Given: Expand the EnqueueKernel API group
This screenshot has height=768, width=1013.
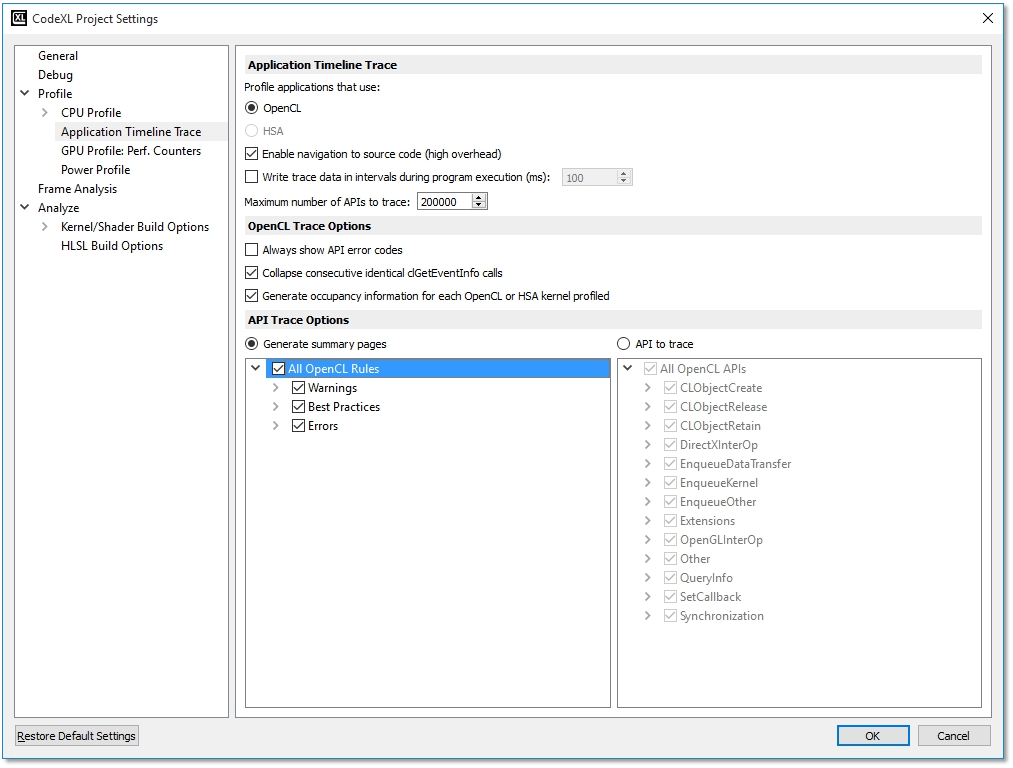Looking at the screenshot, I should 647,483.
